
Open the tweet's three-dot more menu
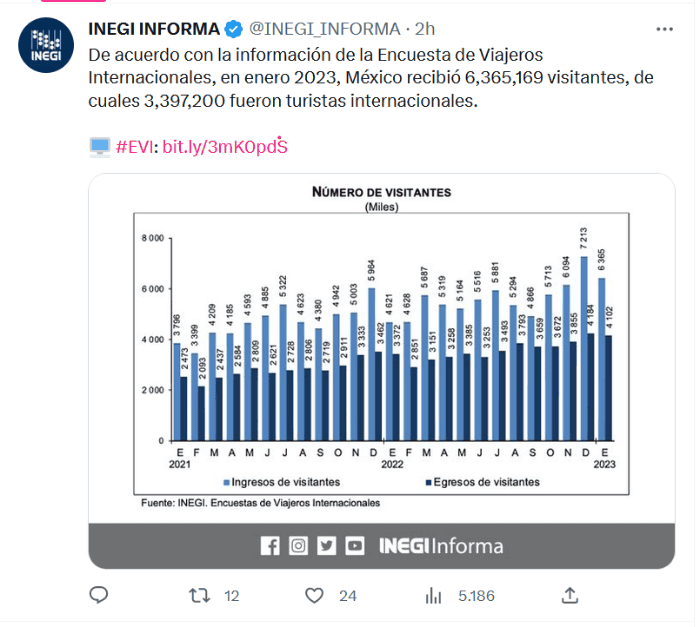[664, 28]
